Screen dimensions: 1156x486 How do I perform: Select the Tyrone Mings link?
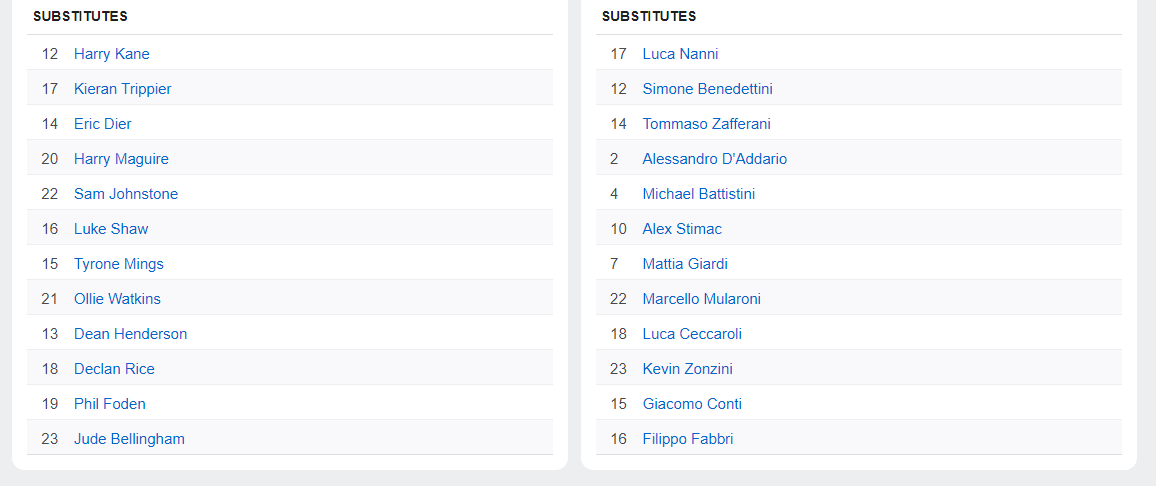[118, 264]
